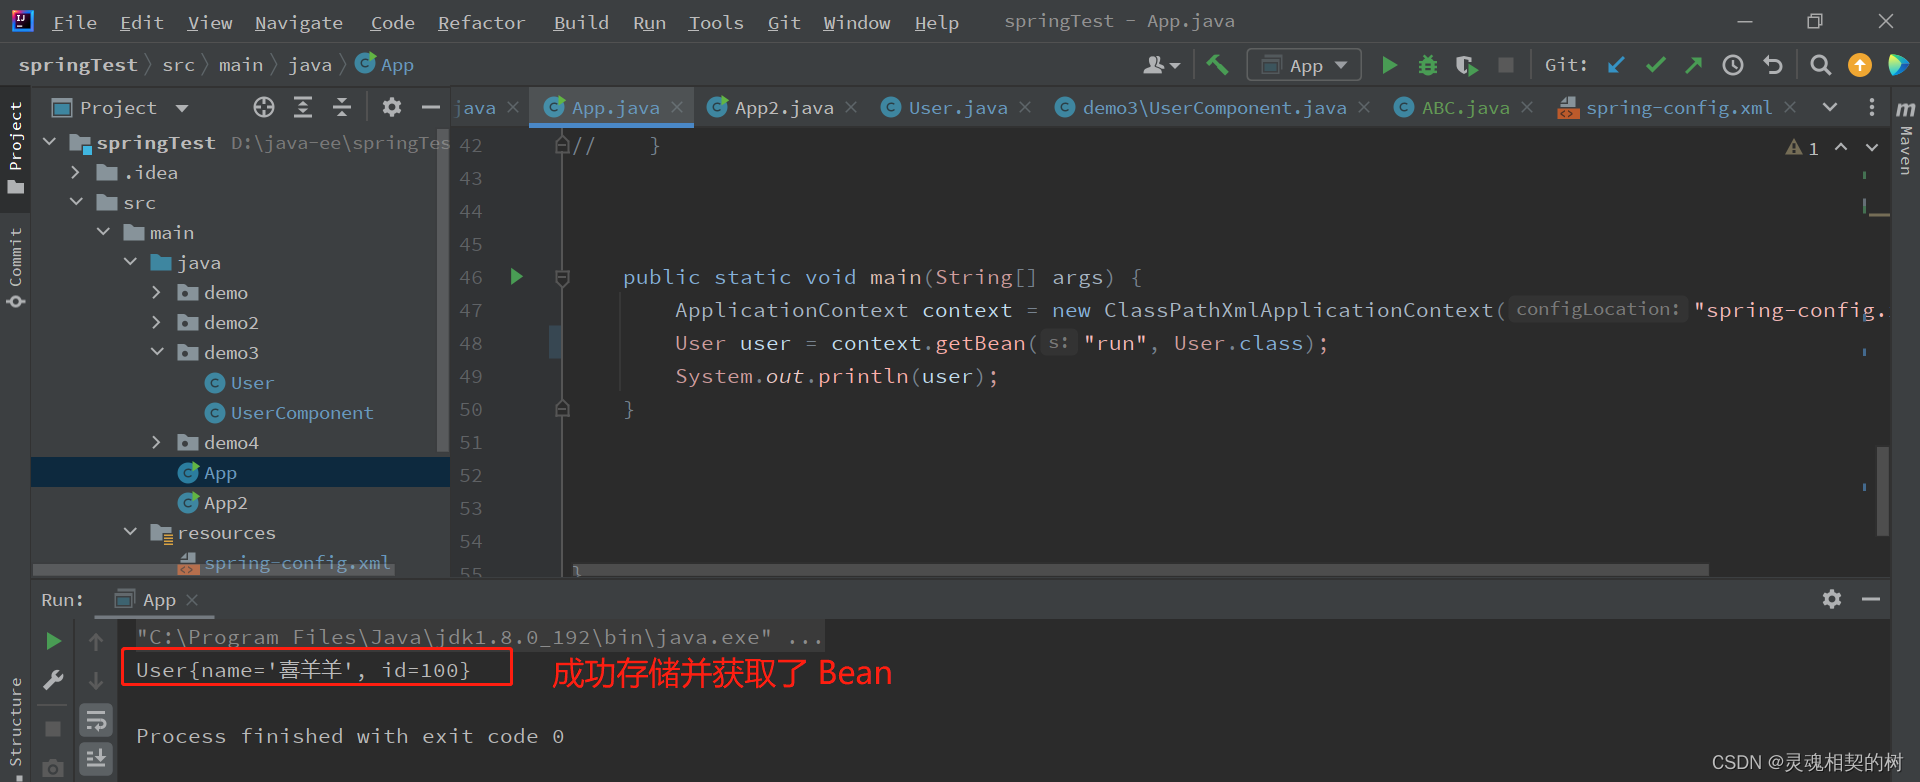Screen dimensions: 1920x782
Task: Expand all in Project panel
Action: point(303,107)
